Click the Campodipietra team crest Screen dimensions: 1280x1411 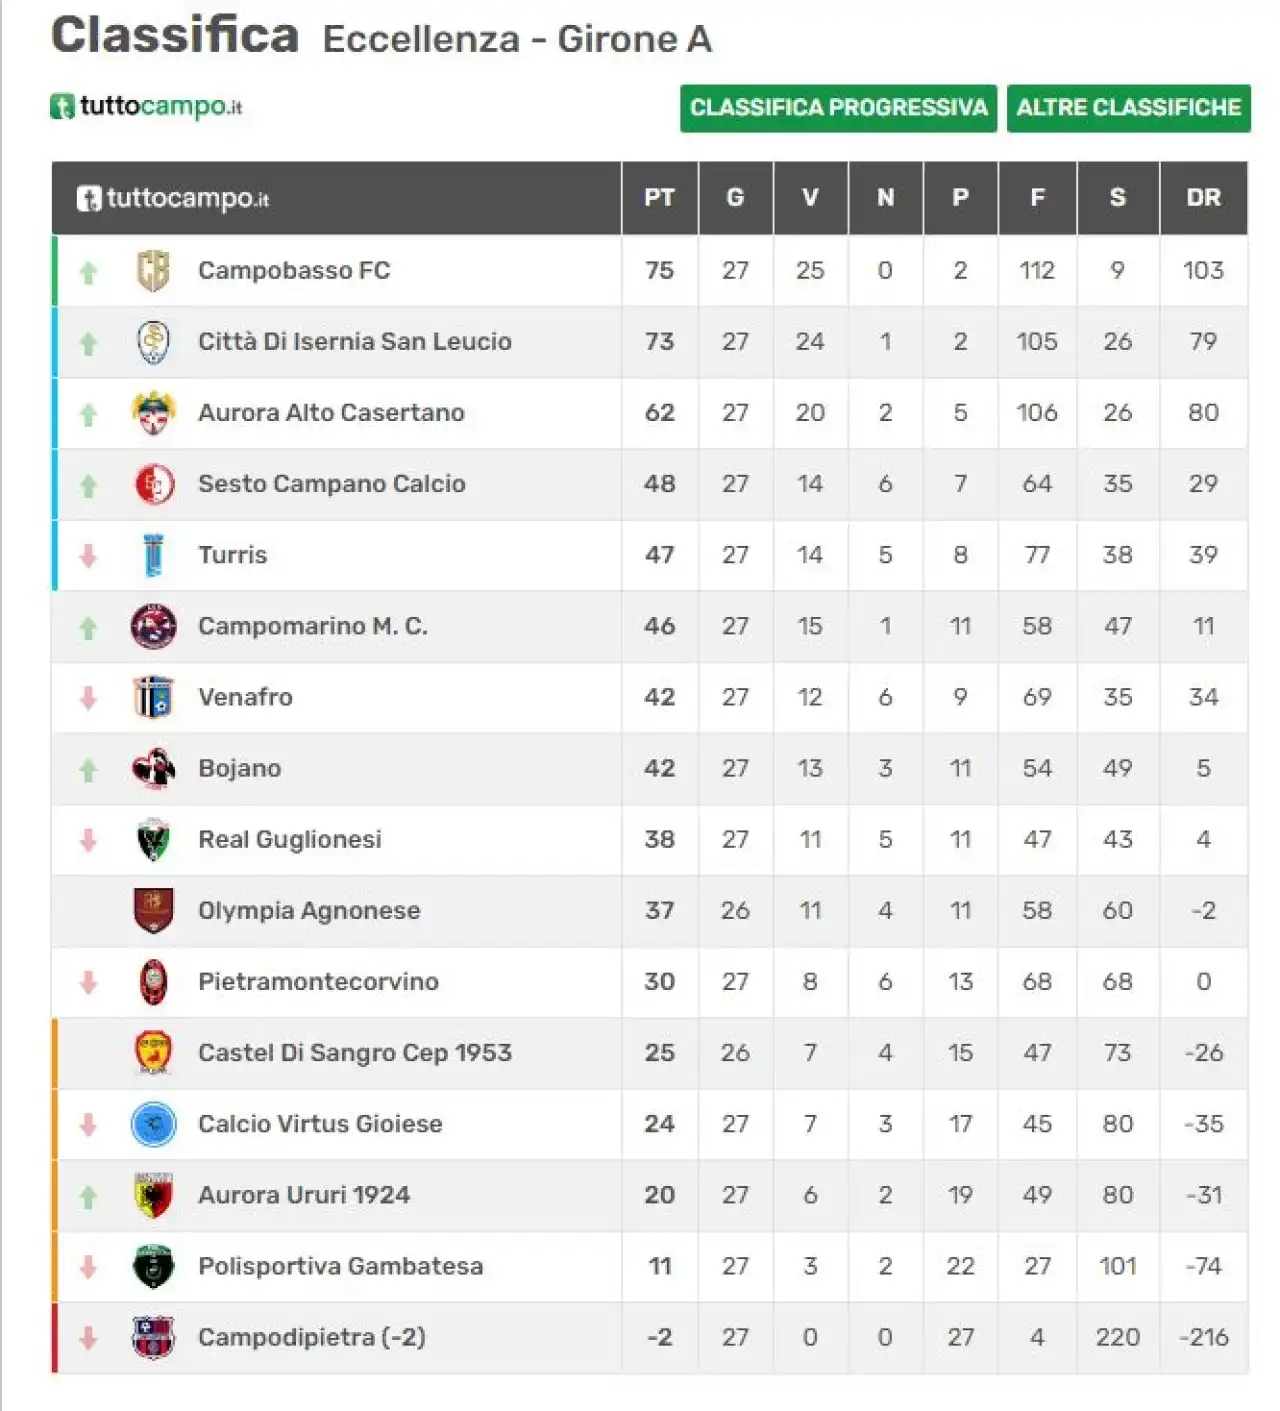point(153,1337)
